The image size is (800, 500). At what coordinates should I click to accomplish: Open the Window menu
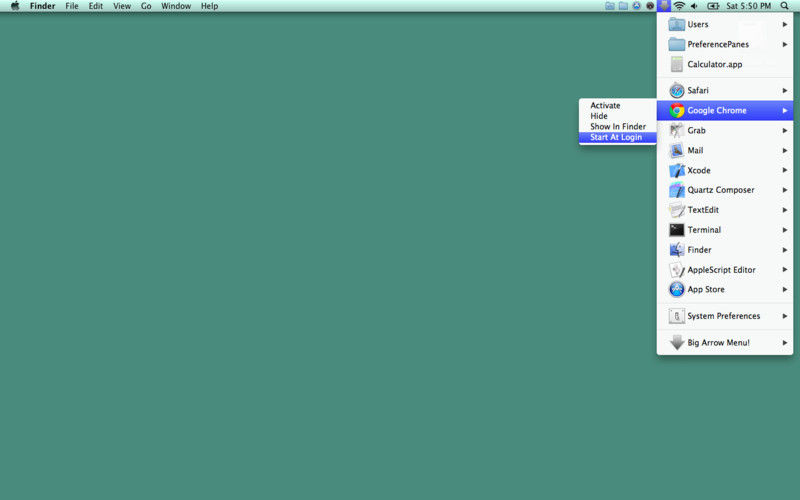point(176,6)
